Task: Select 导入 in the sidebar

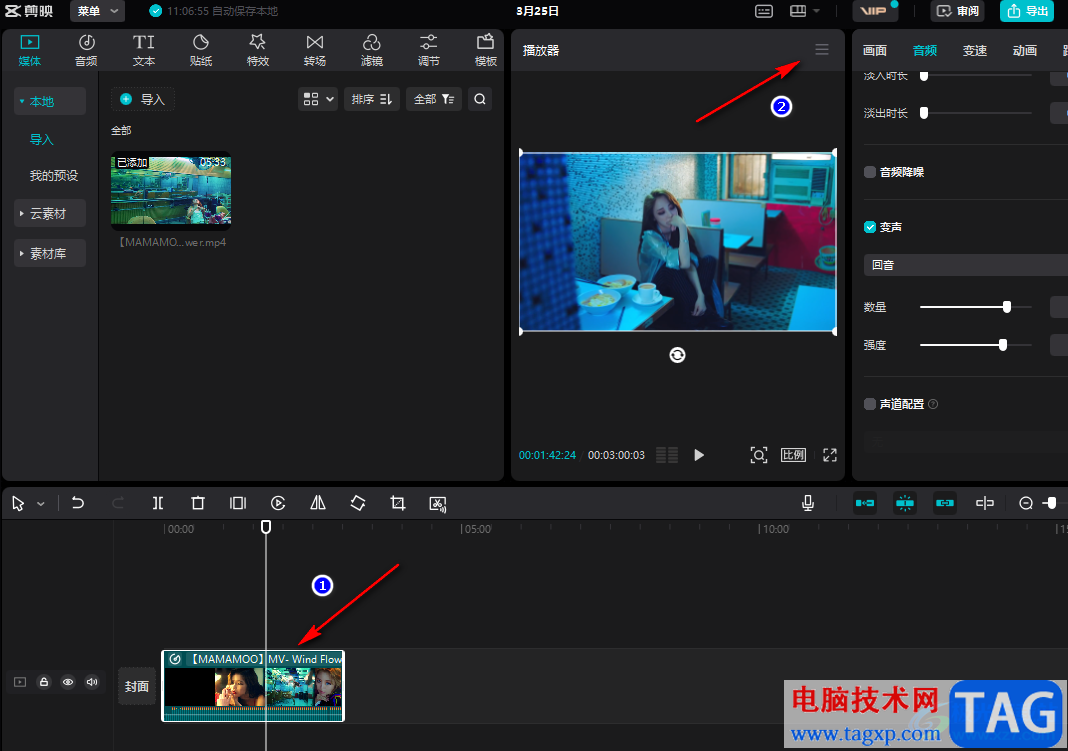Action: click(x=42, y=140)
